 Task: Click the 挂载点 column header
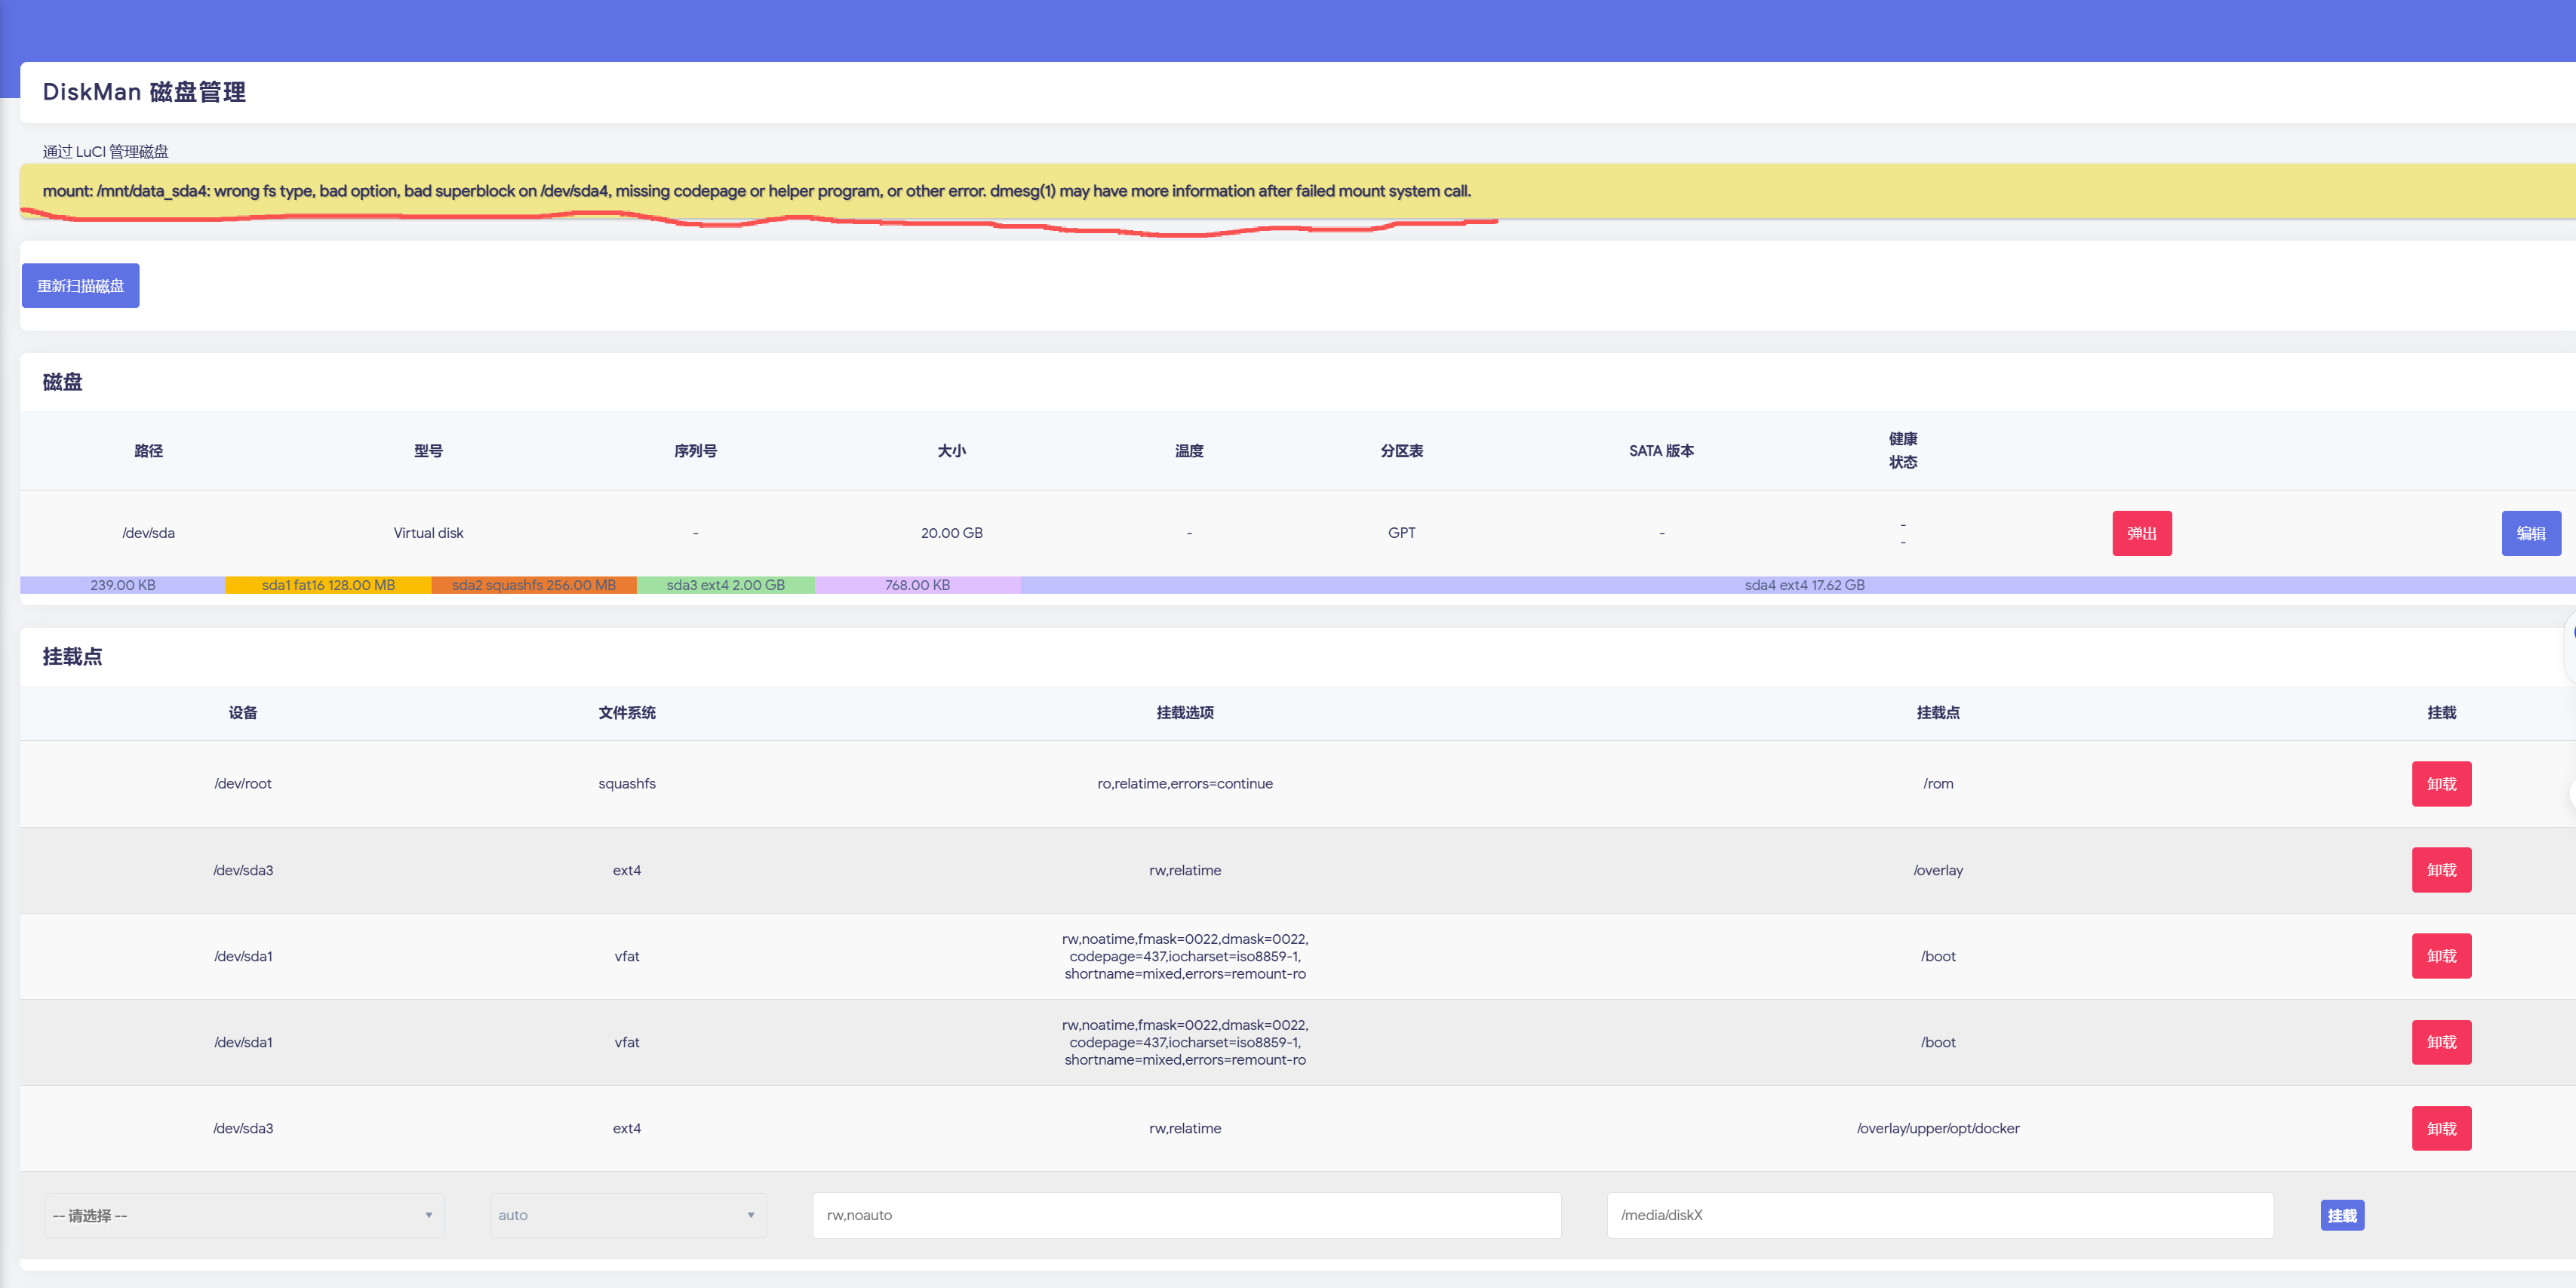coord(1937,713)
